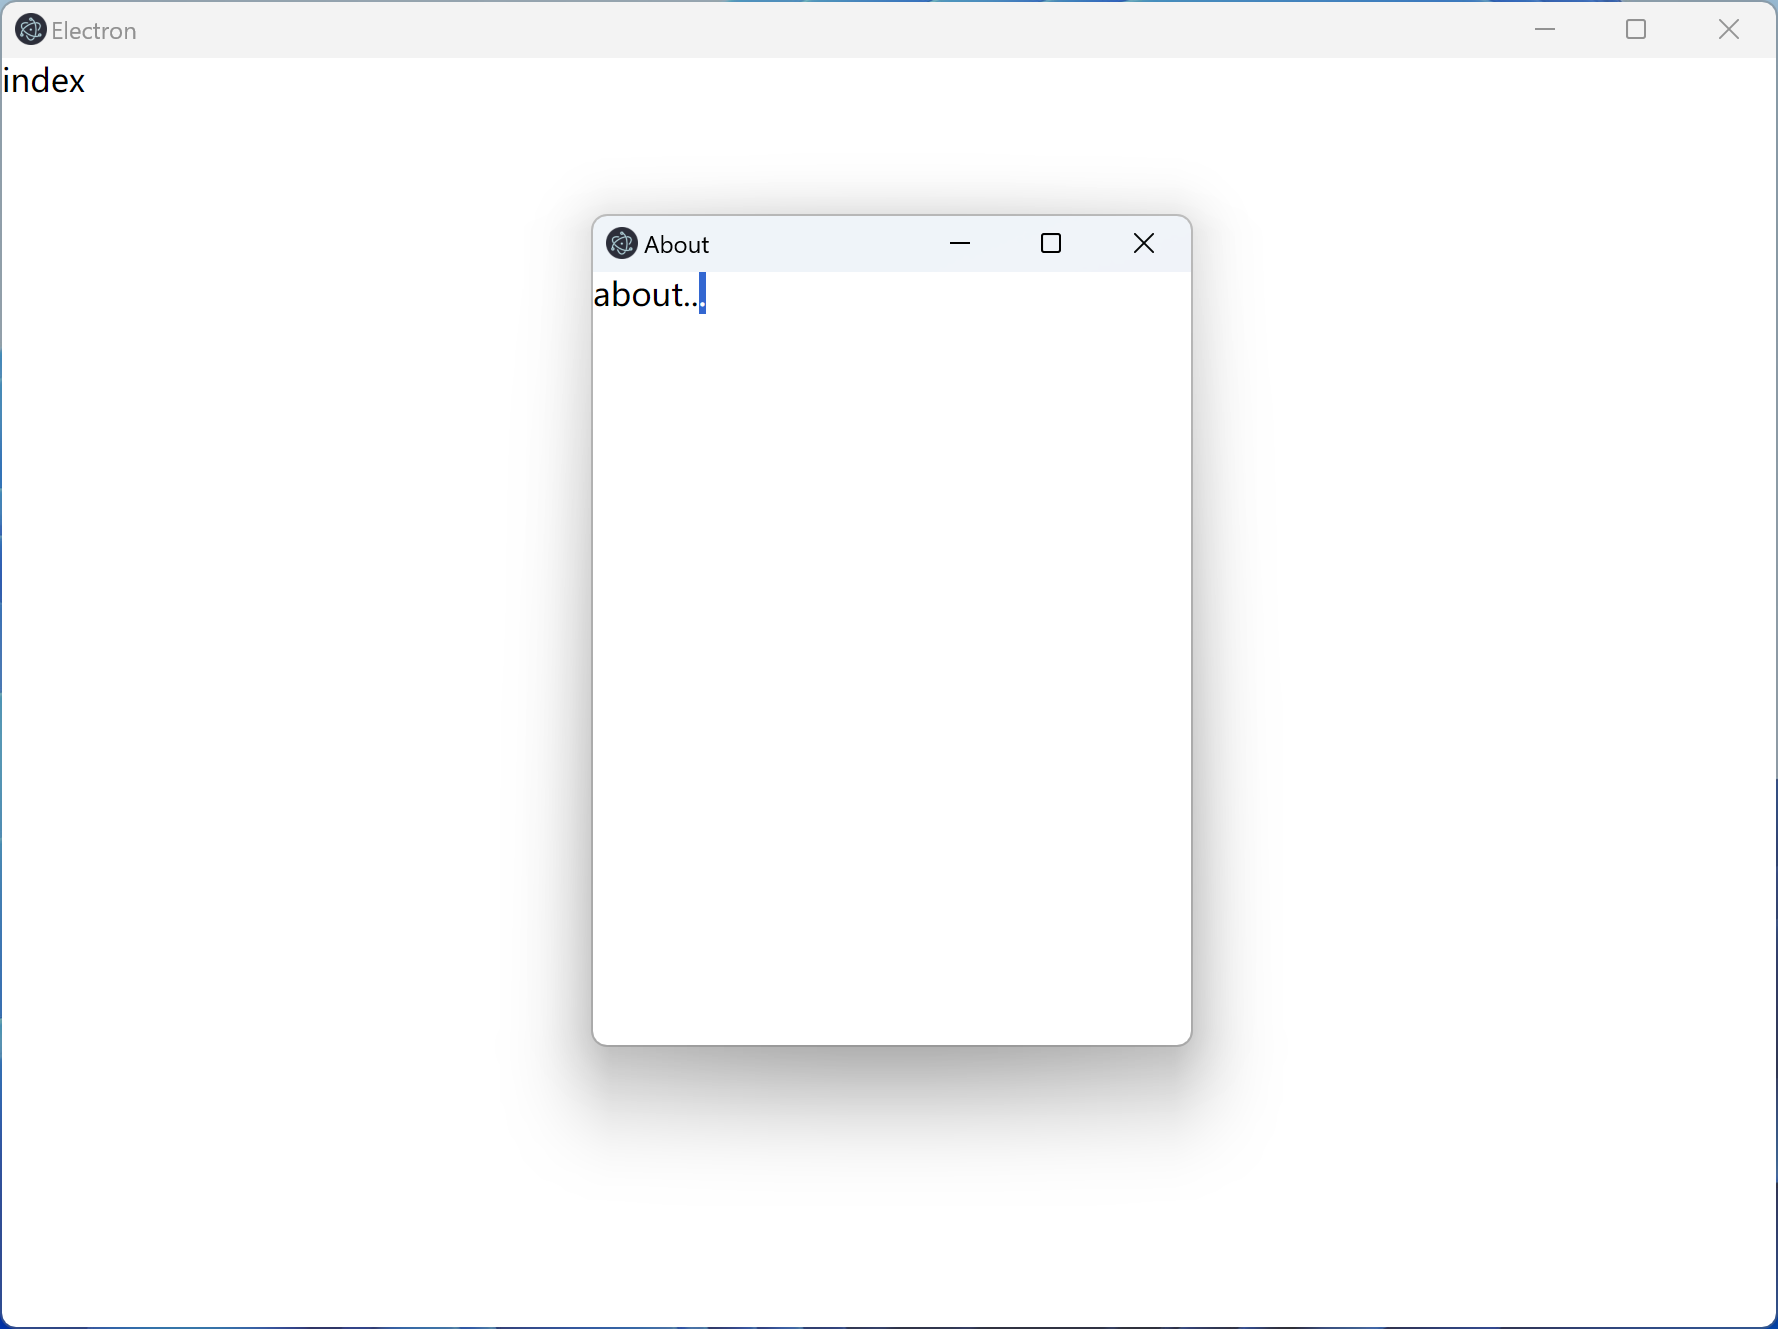This screenshot has width=1778, height=1329.
Task: Click the About window's Electron icon
Action: [x=622, y=243]
